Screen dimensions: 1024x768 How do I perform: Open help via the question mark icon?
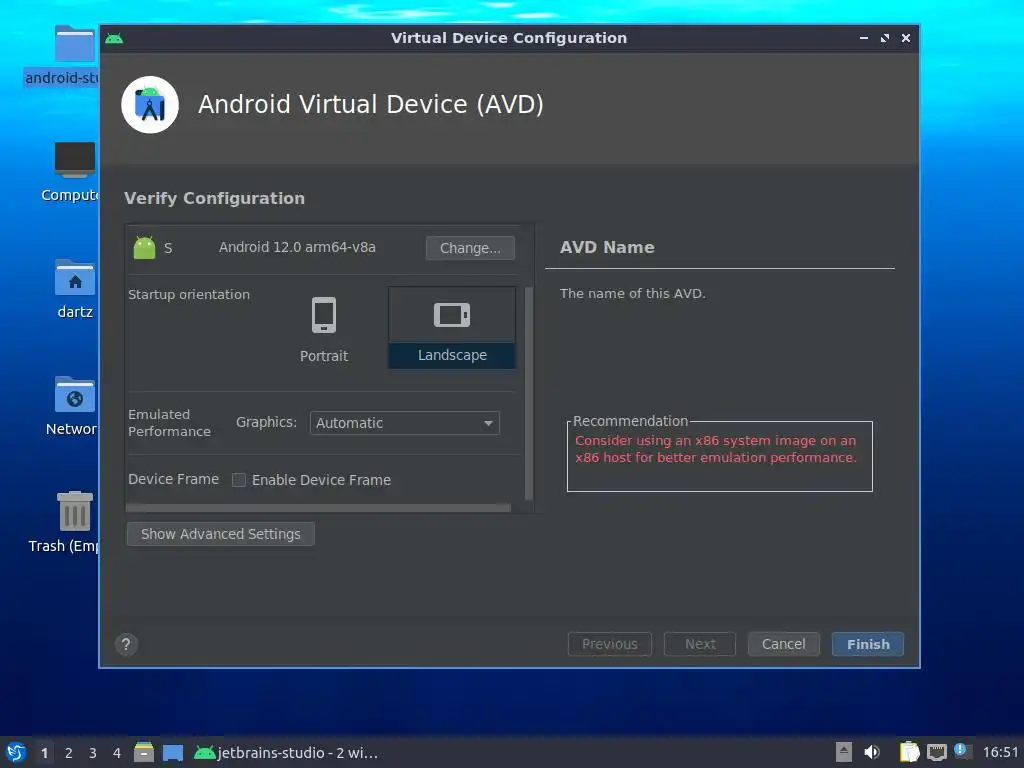pyautogui.click(x=126, y=645)
